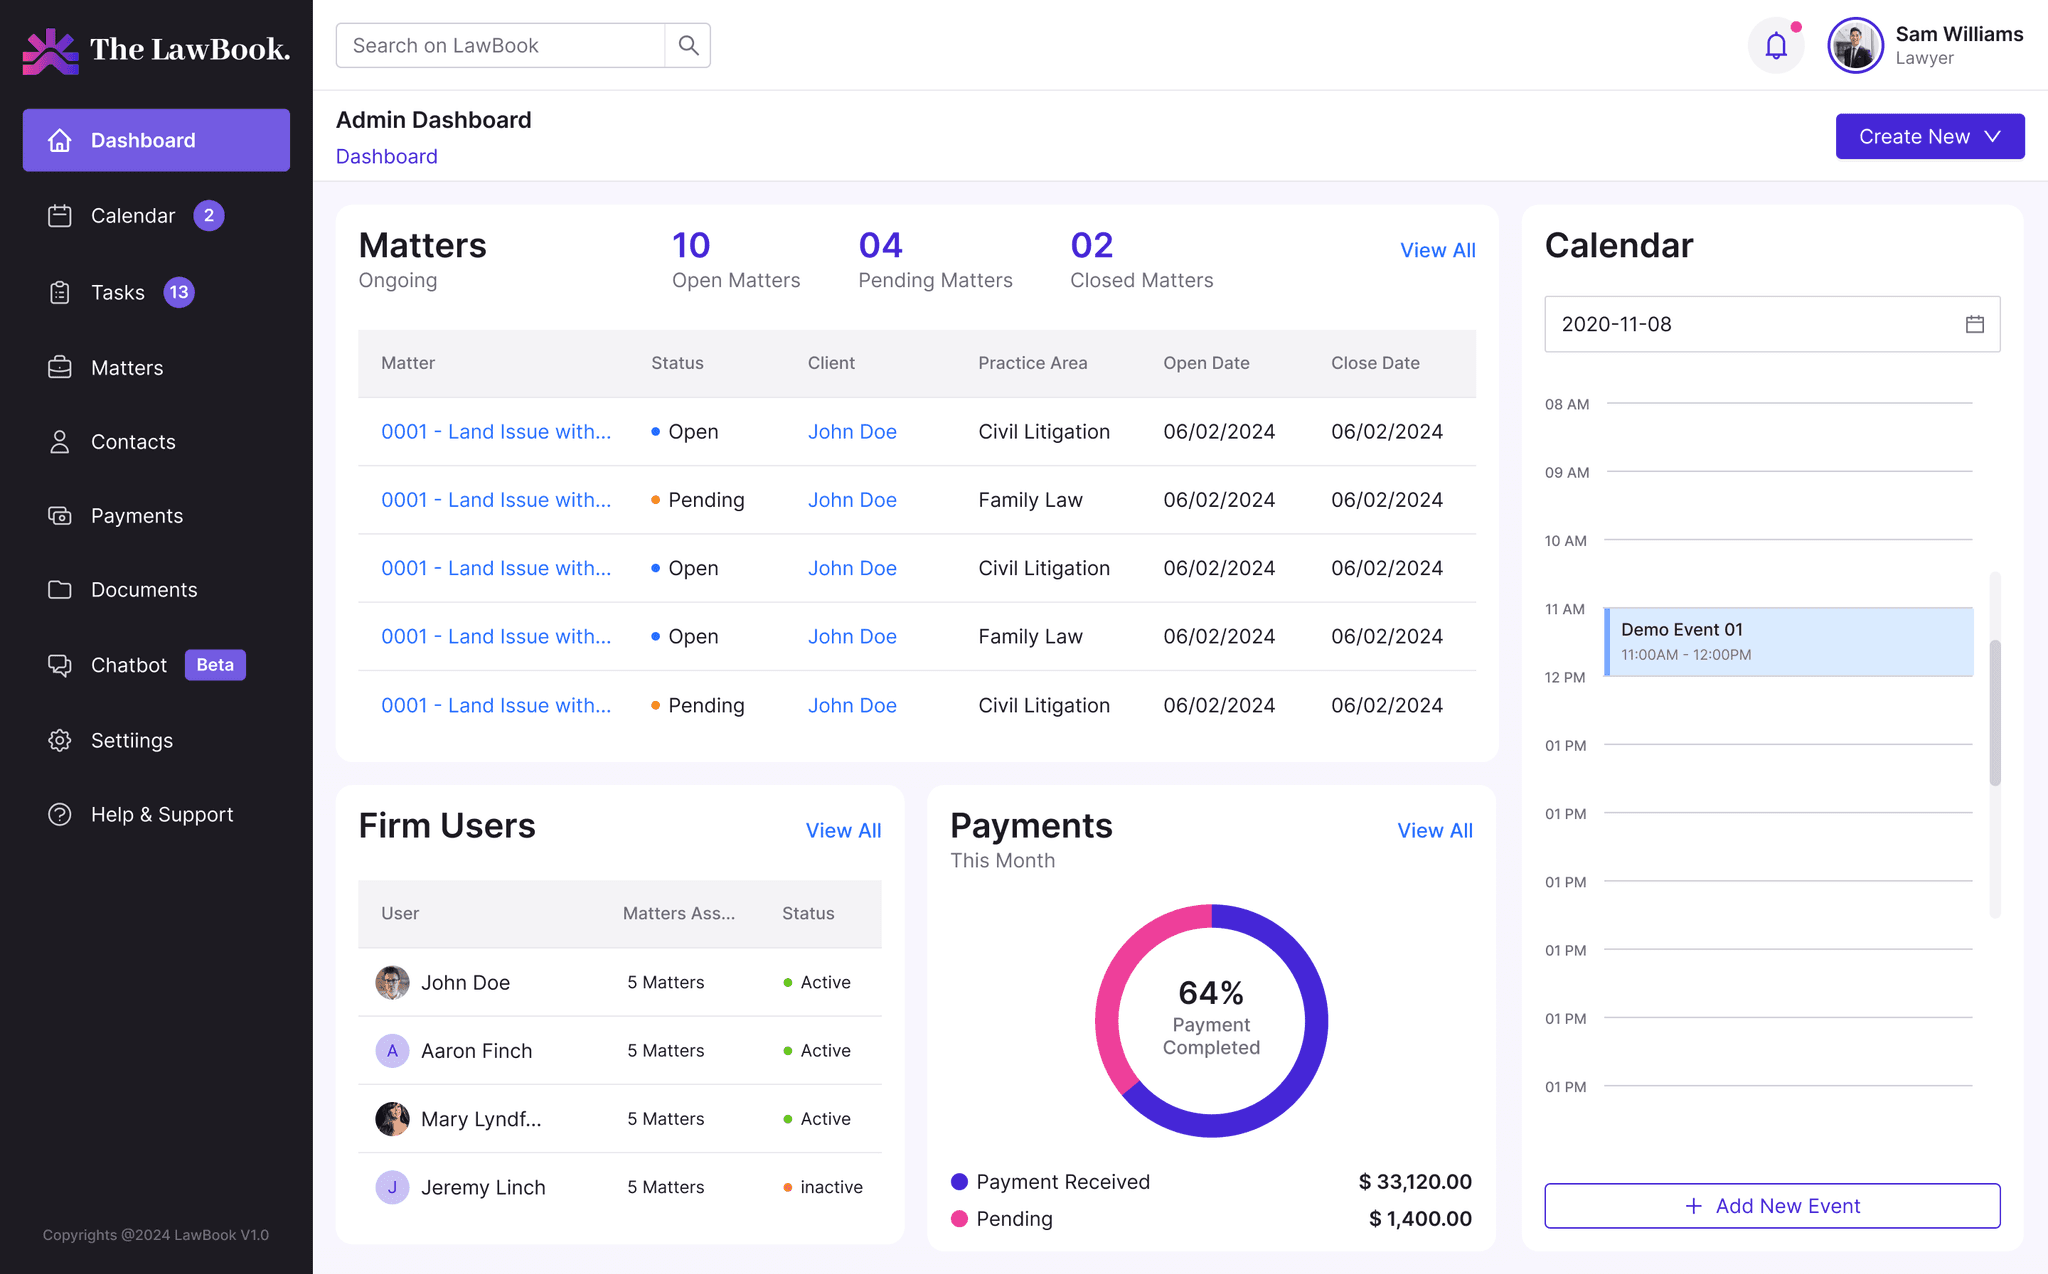Click the Search on LawBook field

tap(500, 45)
